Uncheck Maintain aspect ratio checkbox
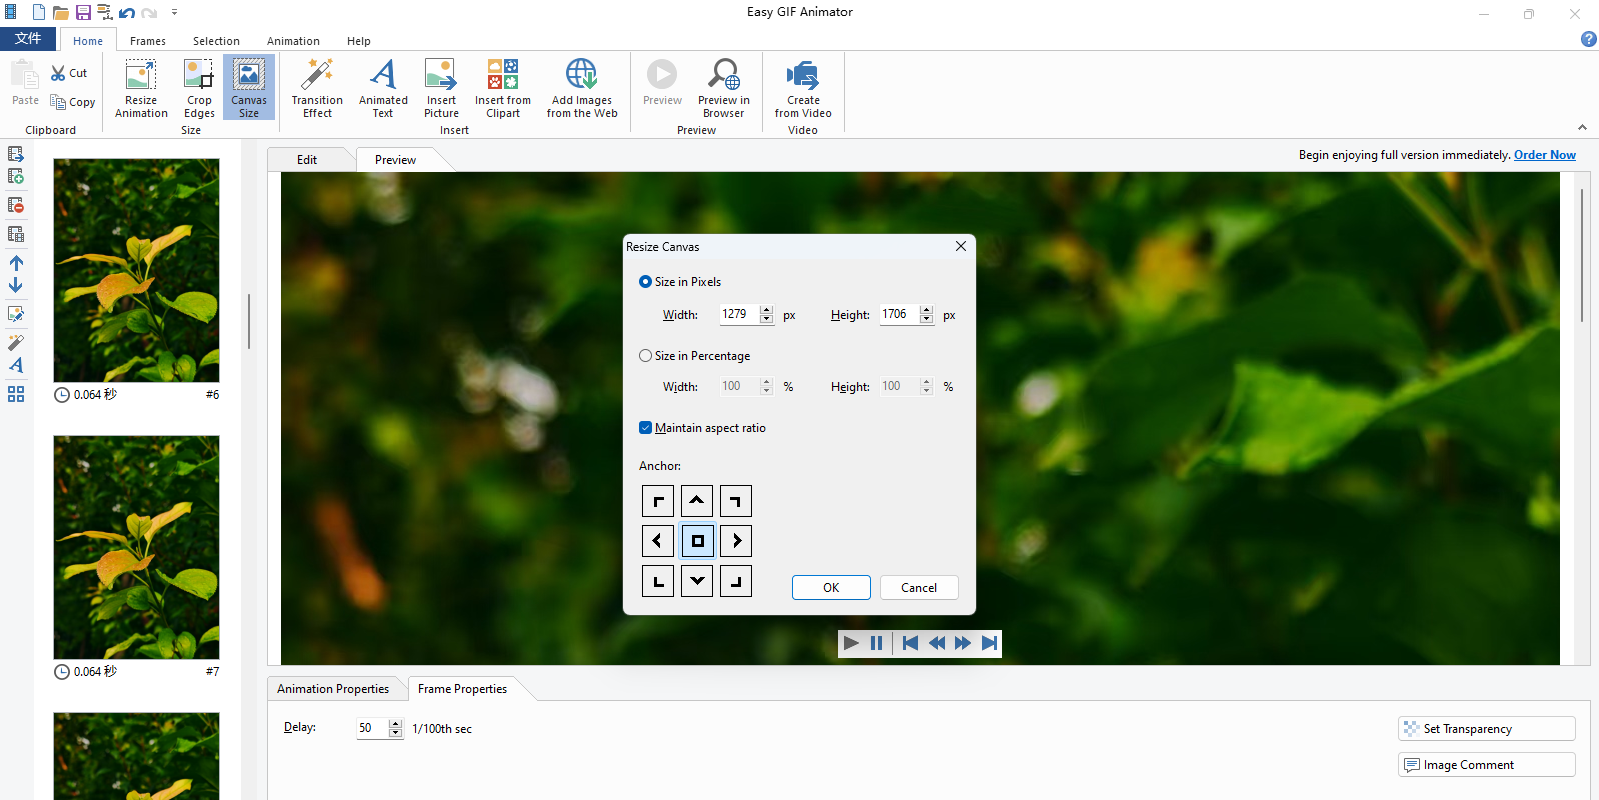 [646, 428]
